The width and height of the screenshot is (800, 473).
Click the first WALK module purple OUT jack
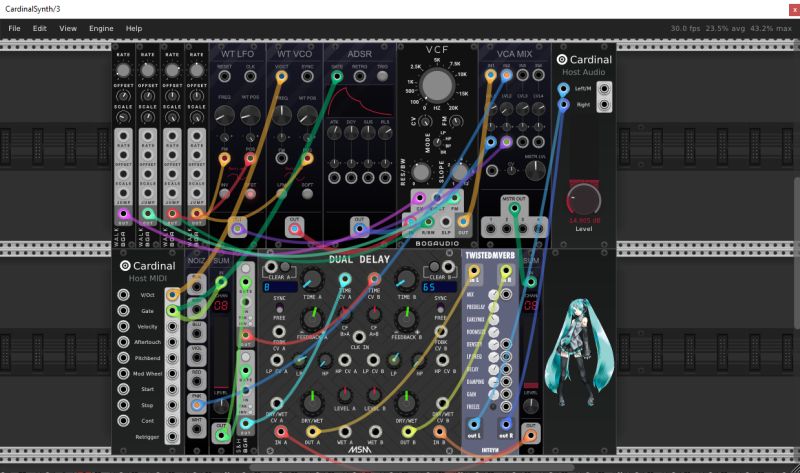pos(123,213)
